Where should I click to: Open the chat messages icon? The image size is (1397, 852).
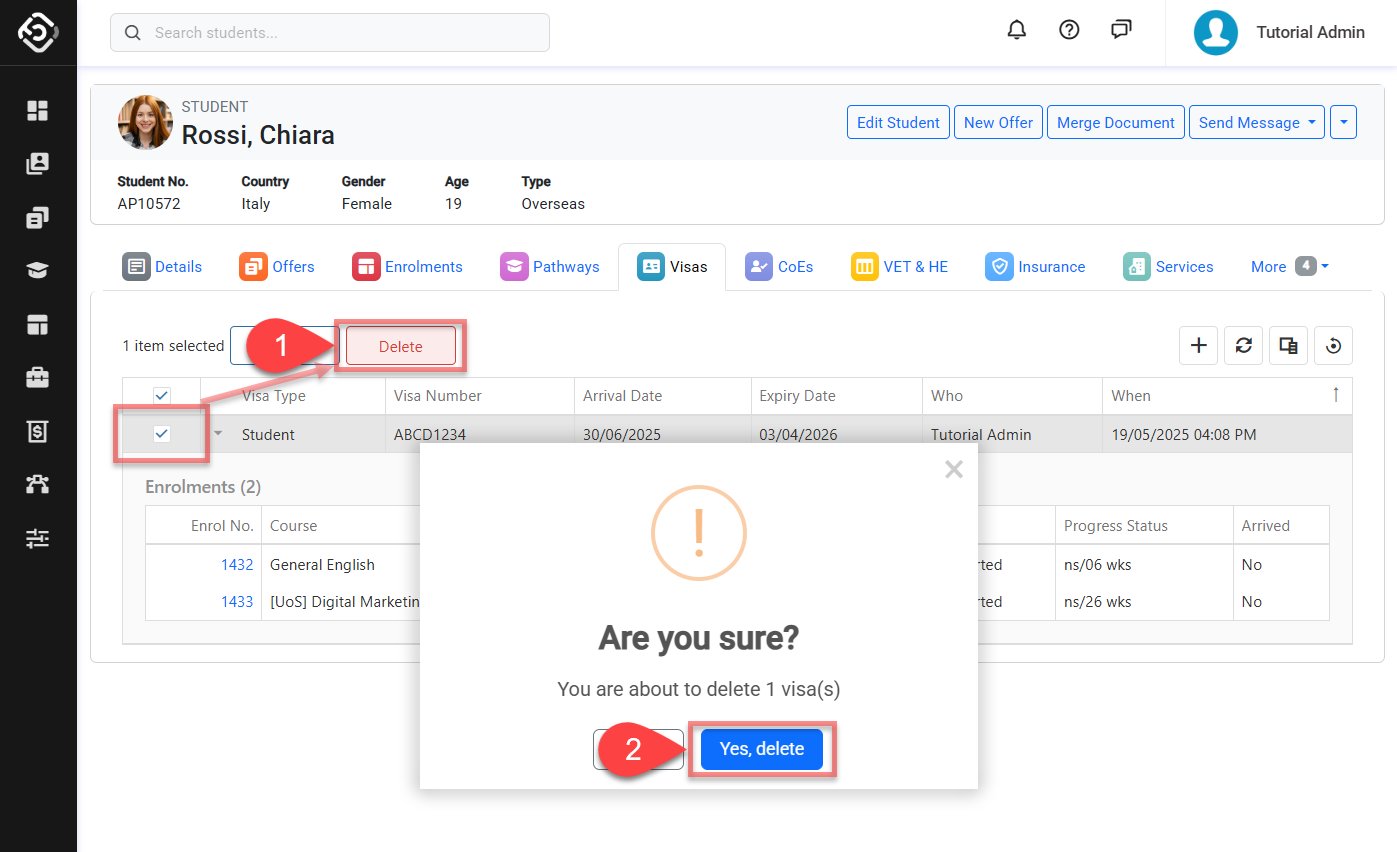pyautogui.click(x=1121, y=30)
